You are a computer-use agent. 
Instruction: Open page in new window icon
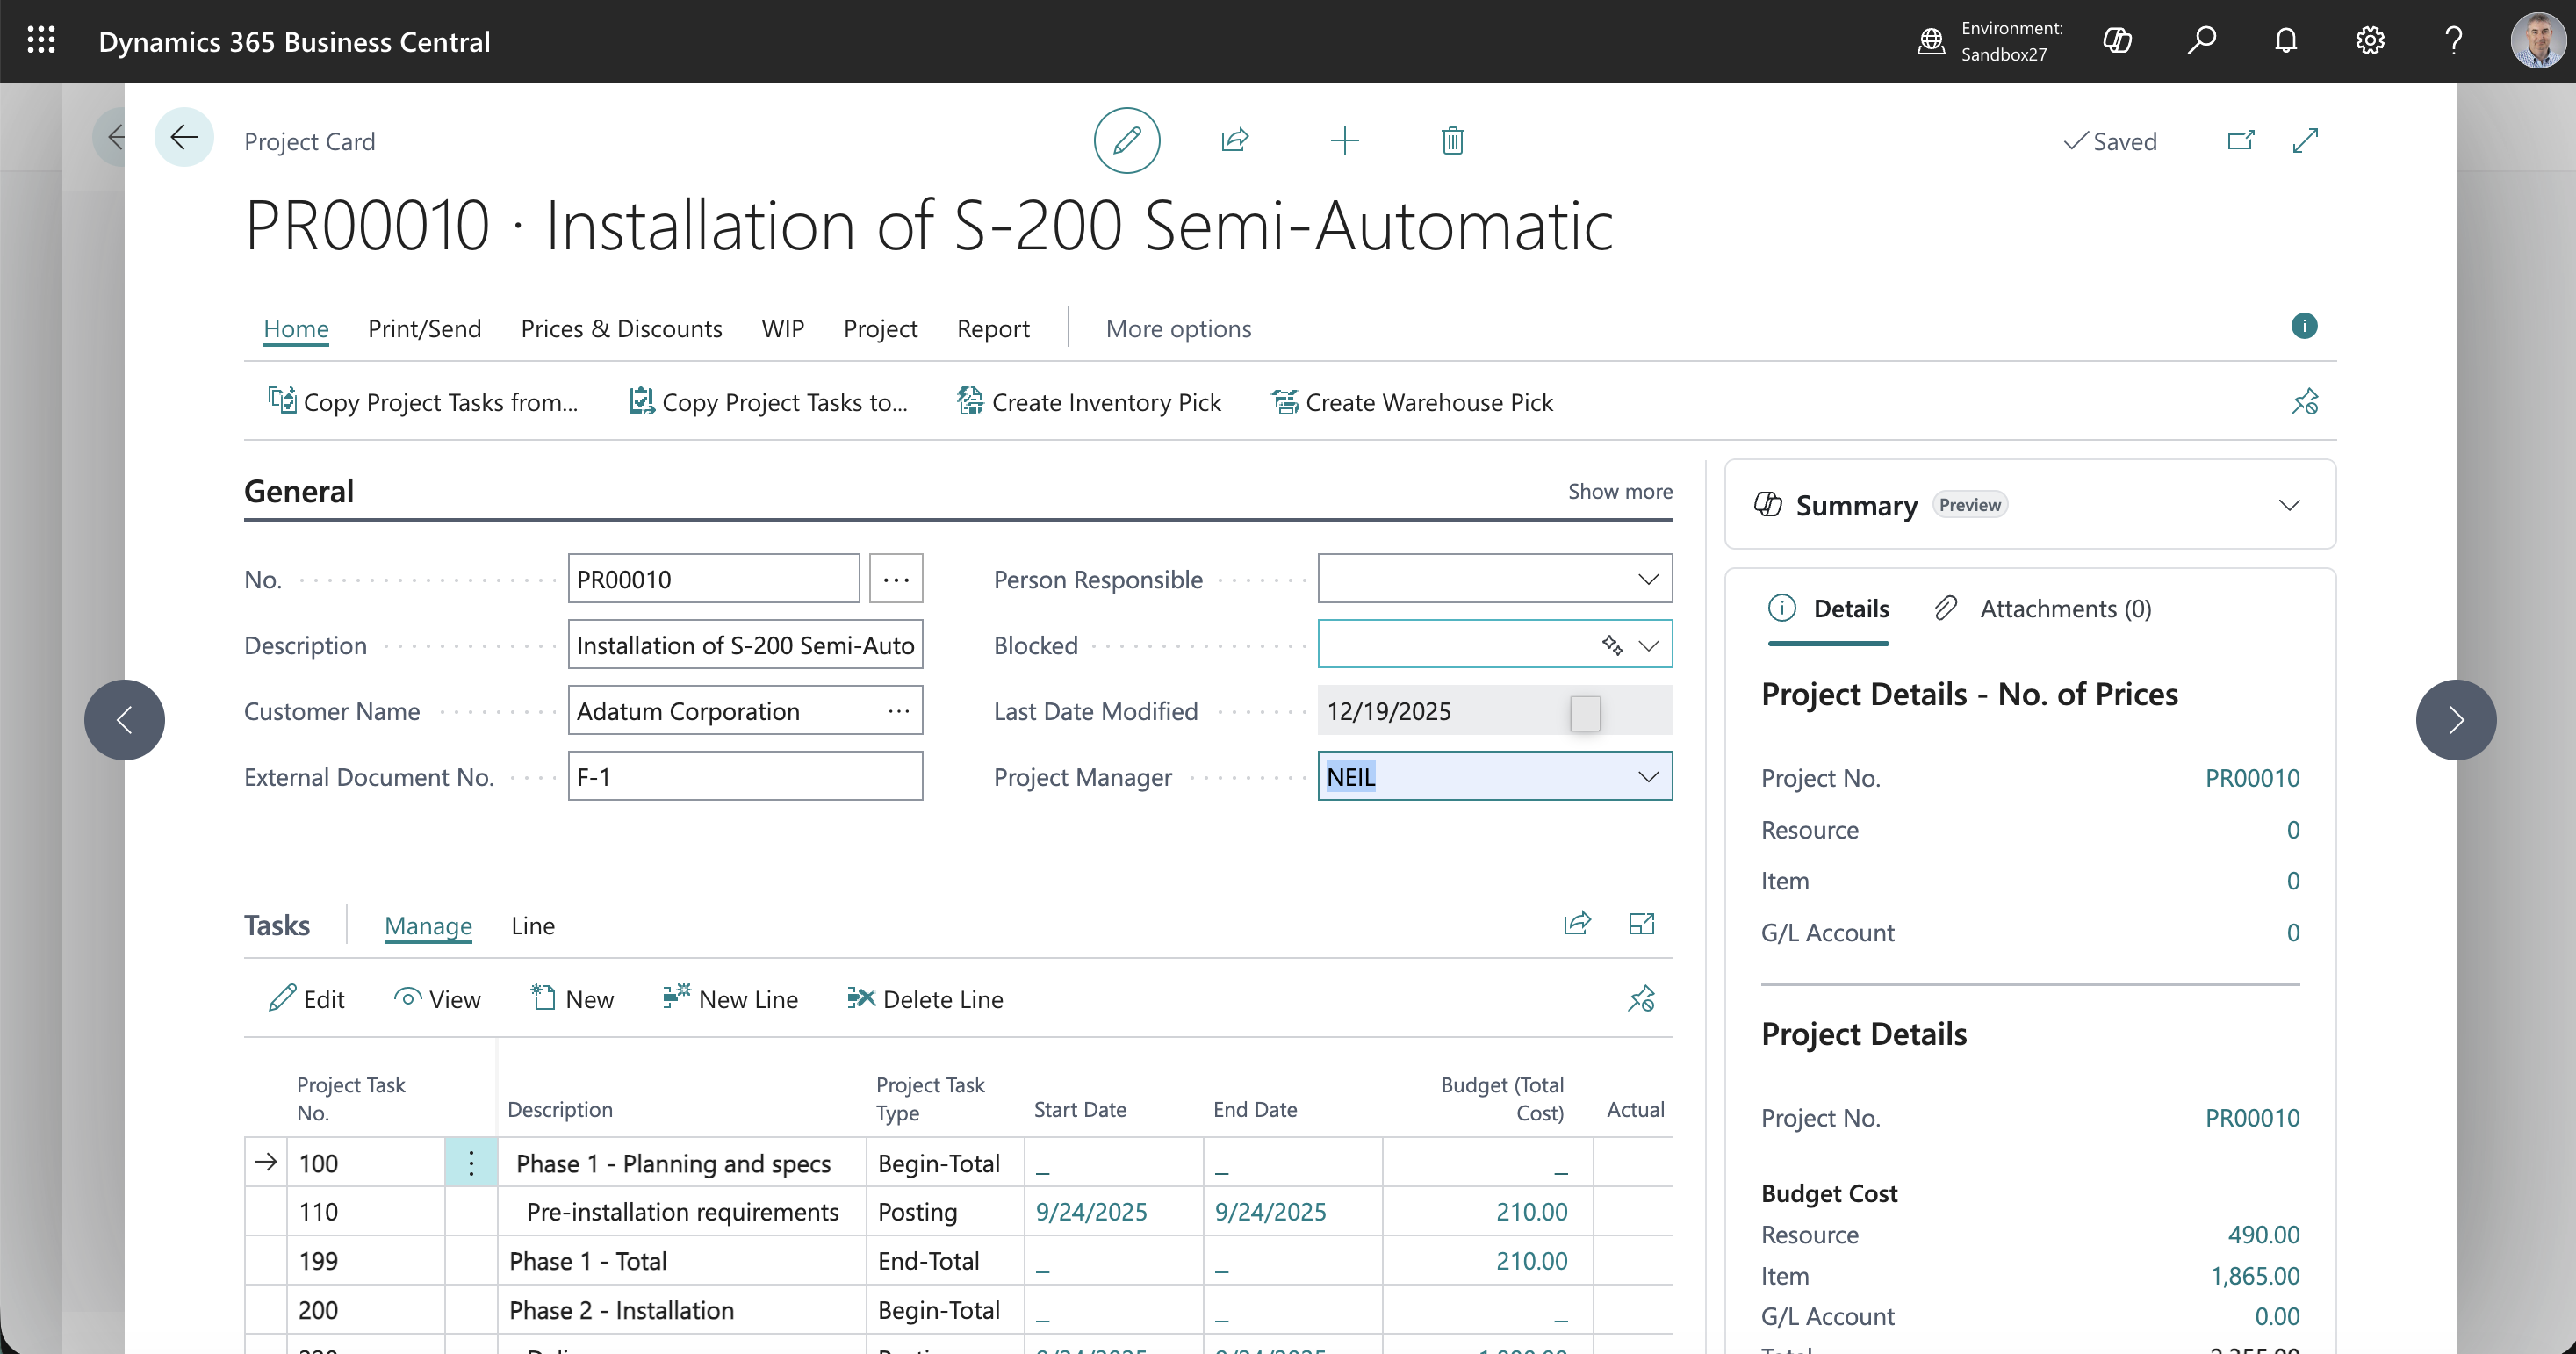[2240, 141]
